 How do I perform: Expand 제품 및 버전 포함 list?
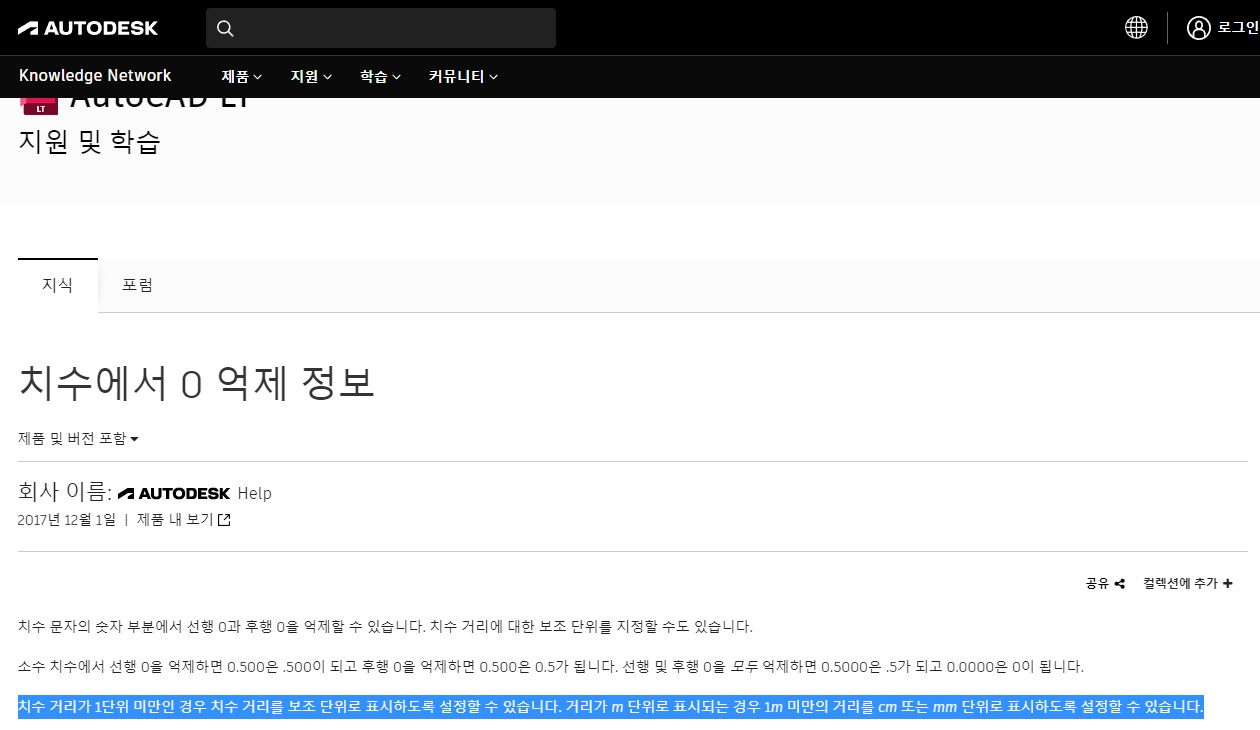tap(78, 438)
